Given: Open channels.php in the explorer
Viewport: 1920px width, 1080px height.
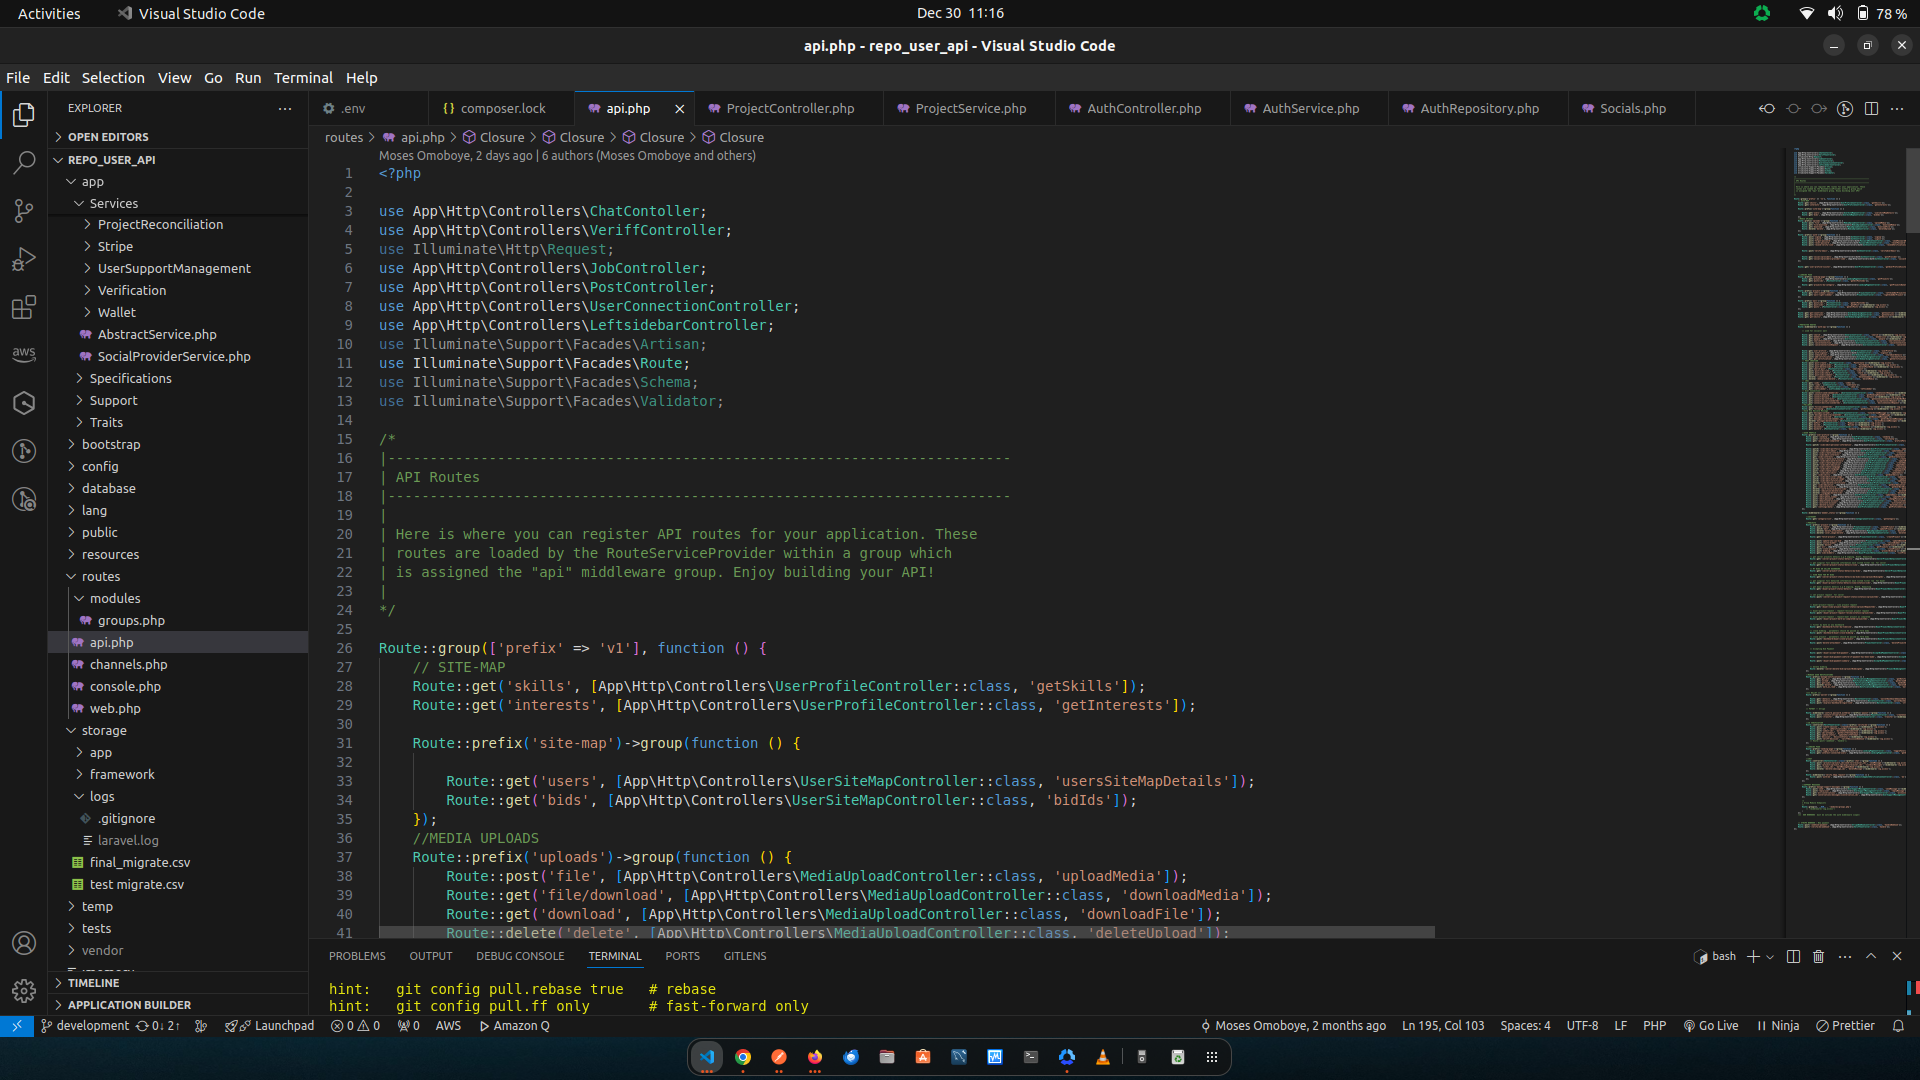Looking at the screenshot, I should point(128,664).
